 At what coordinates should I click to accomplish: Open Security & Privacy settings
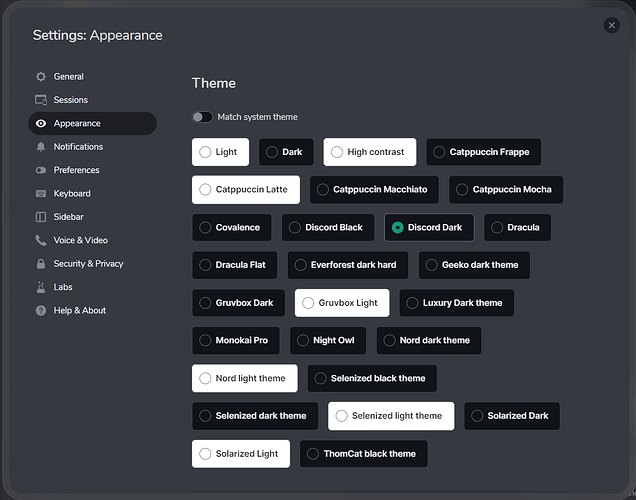point(92,264)
